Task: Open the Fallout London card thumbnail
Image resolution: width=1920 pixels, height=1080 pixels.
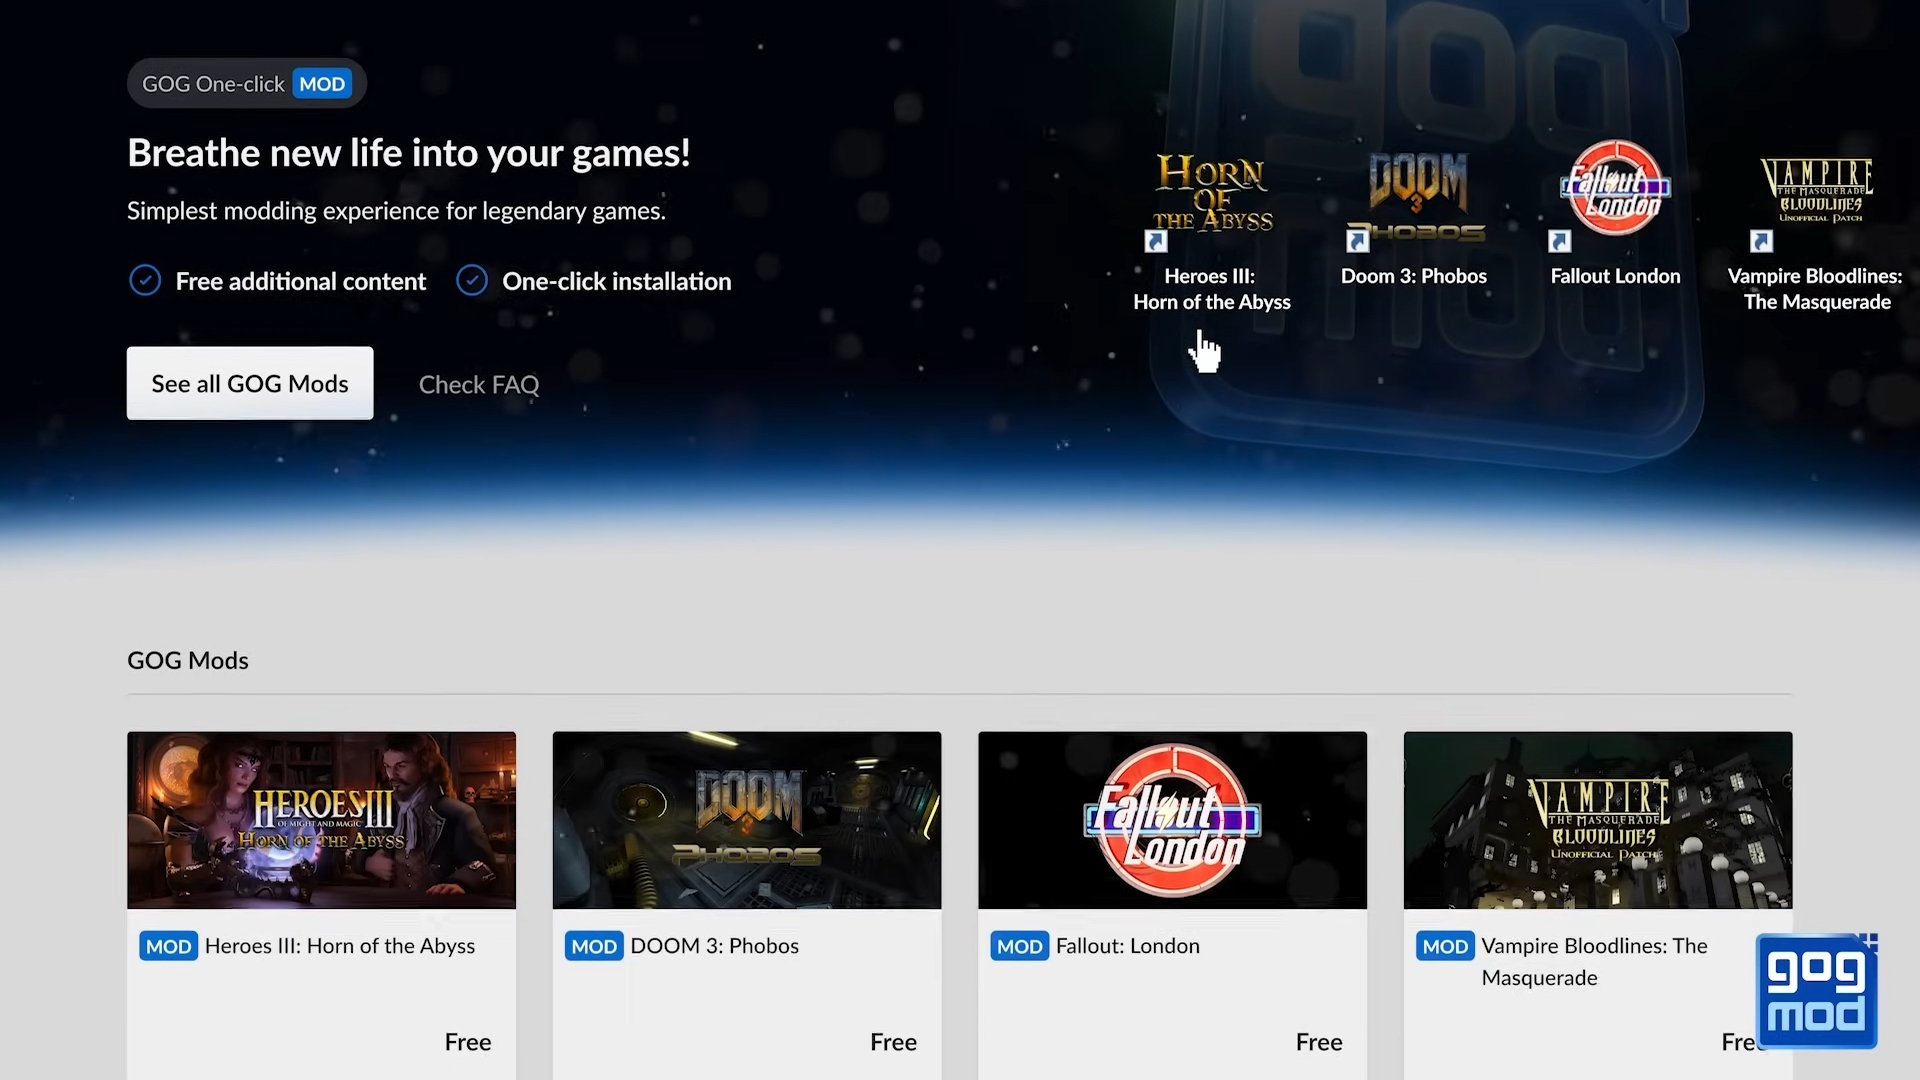Action: pos(1172,820)
